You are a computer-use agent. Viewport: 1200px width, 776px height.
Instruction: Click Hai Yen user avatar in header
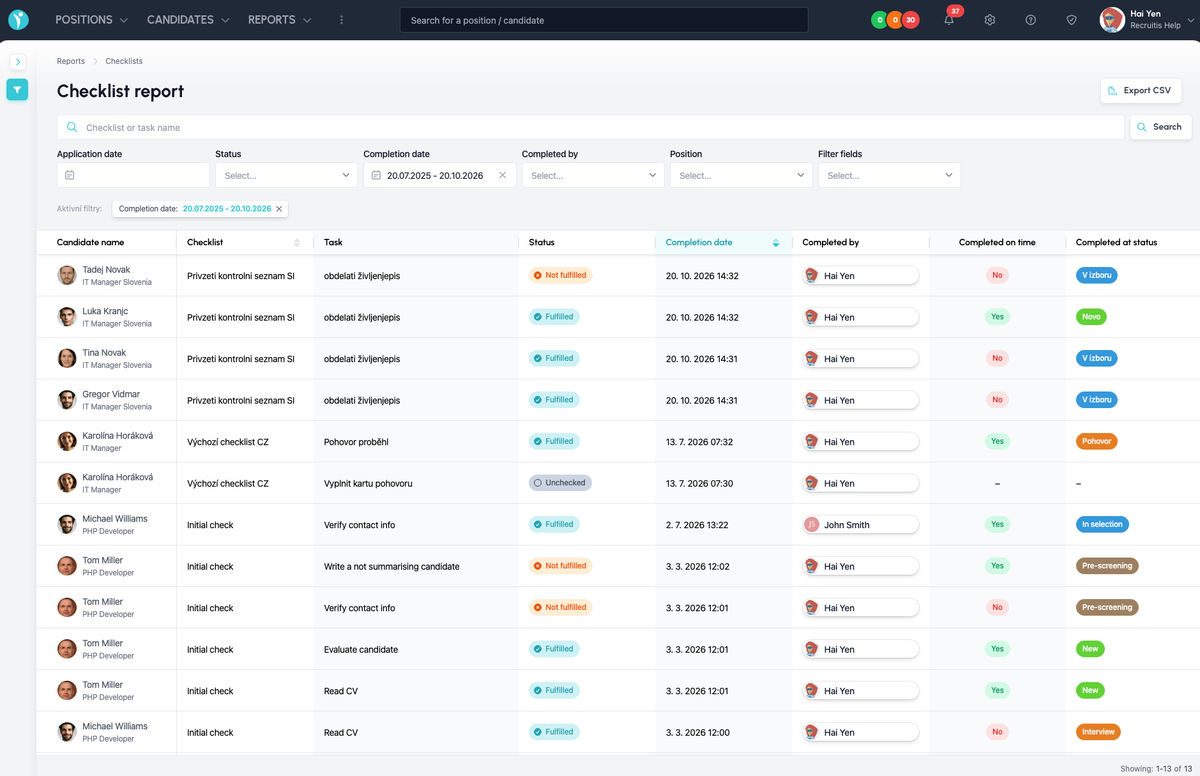click(x=1112, y=20)
